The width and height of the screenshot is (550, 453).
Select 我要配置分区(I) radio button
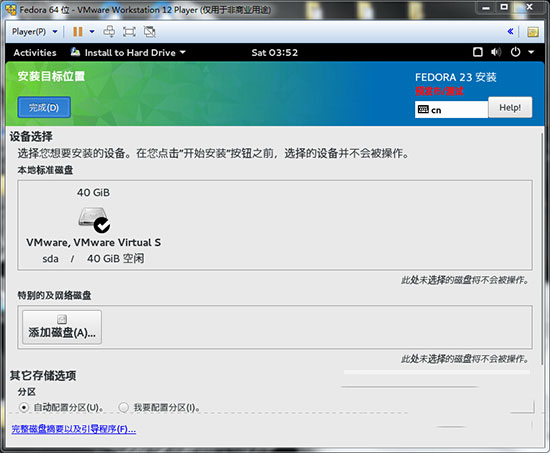[123, 407]
